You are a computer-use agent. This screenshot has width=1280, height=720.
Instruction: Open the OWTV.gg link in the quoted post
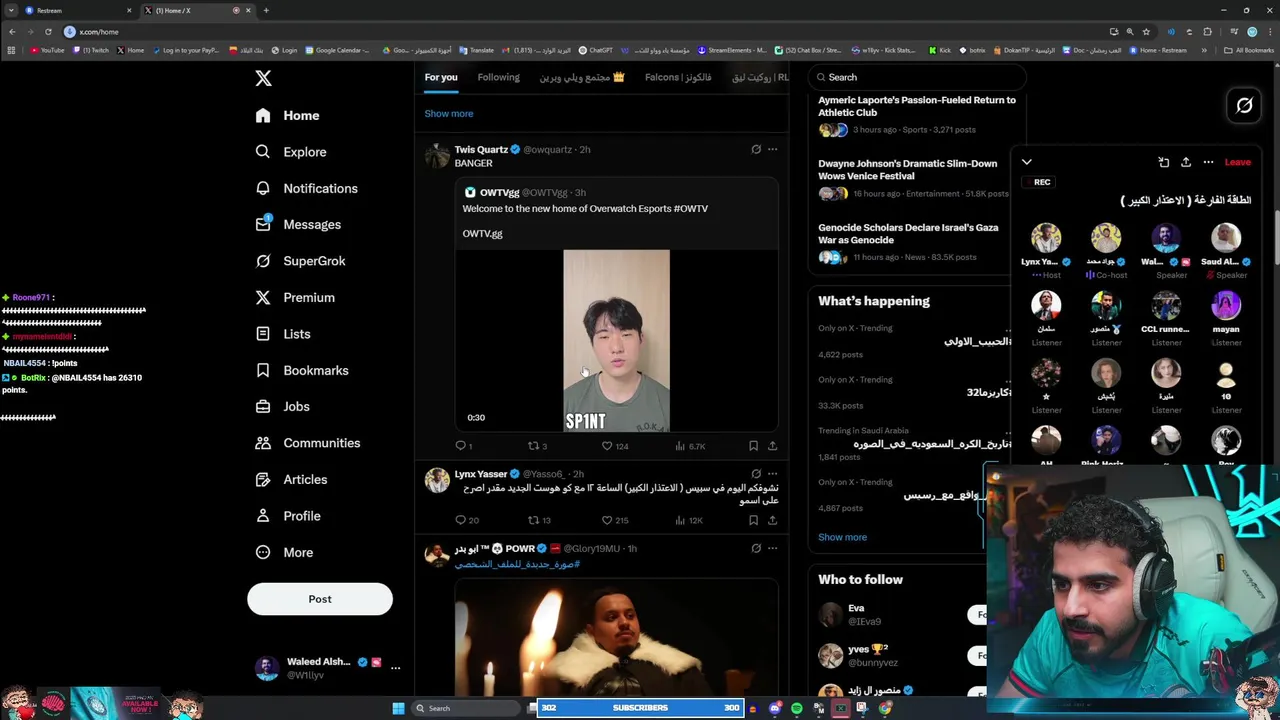pyautogui.click(x=482, y=234)
